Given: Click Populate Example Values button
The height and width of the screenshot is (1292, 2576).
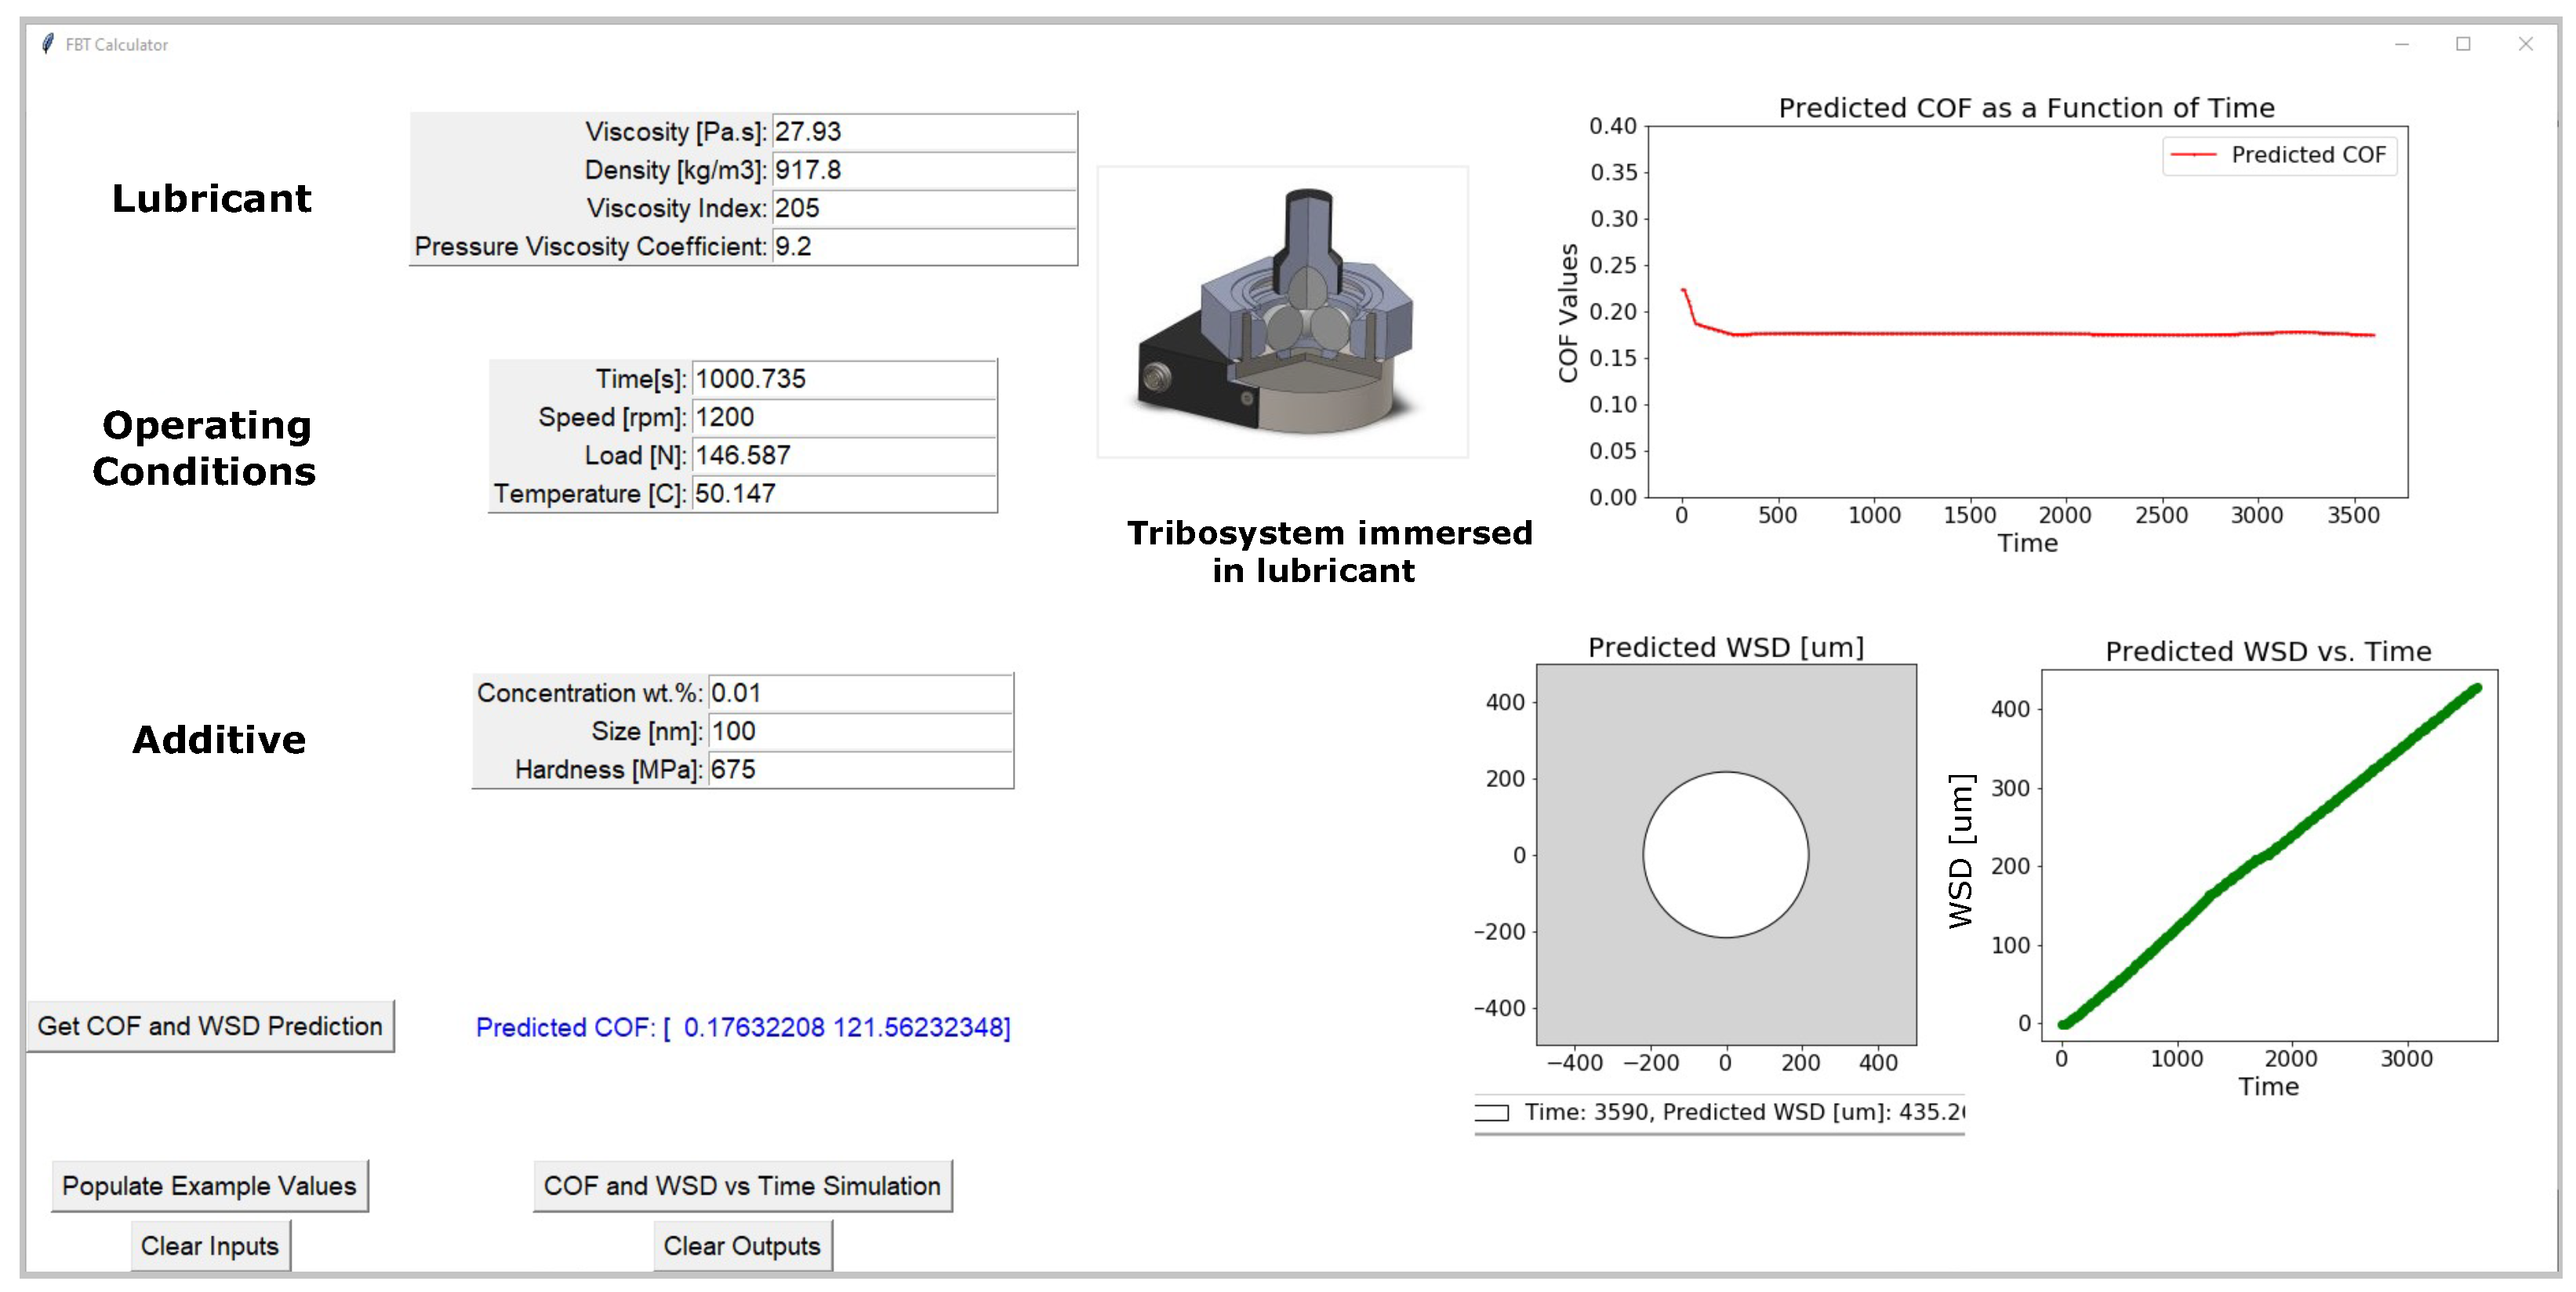Looking at the screenshot, I should click(x=209, y=1186).
